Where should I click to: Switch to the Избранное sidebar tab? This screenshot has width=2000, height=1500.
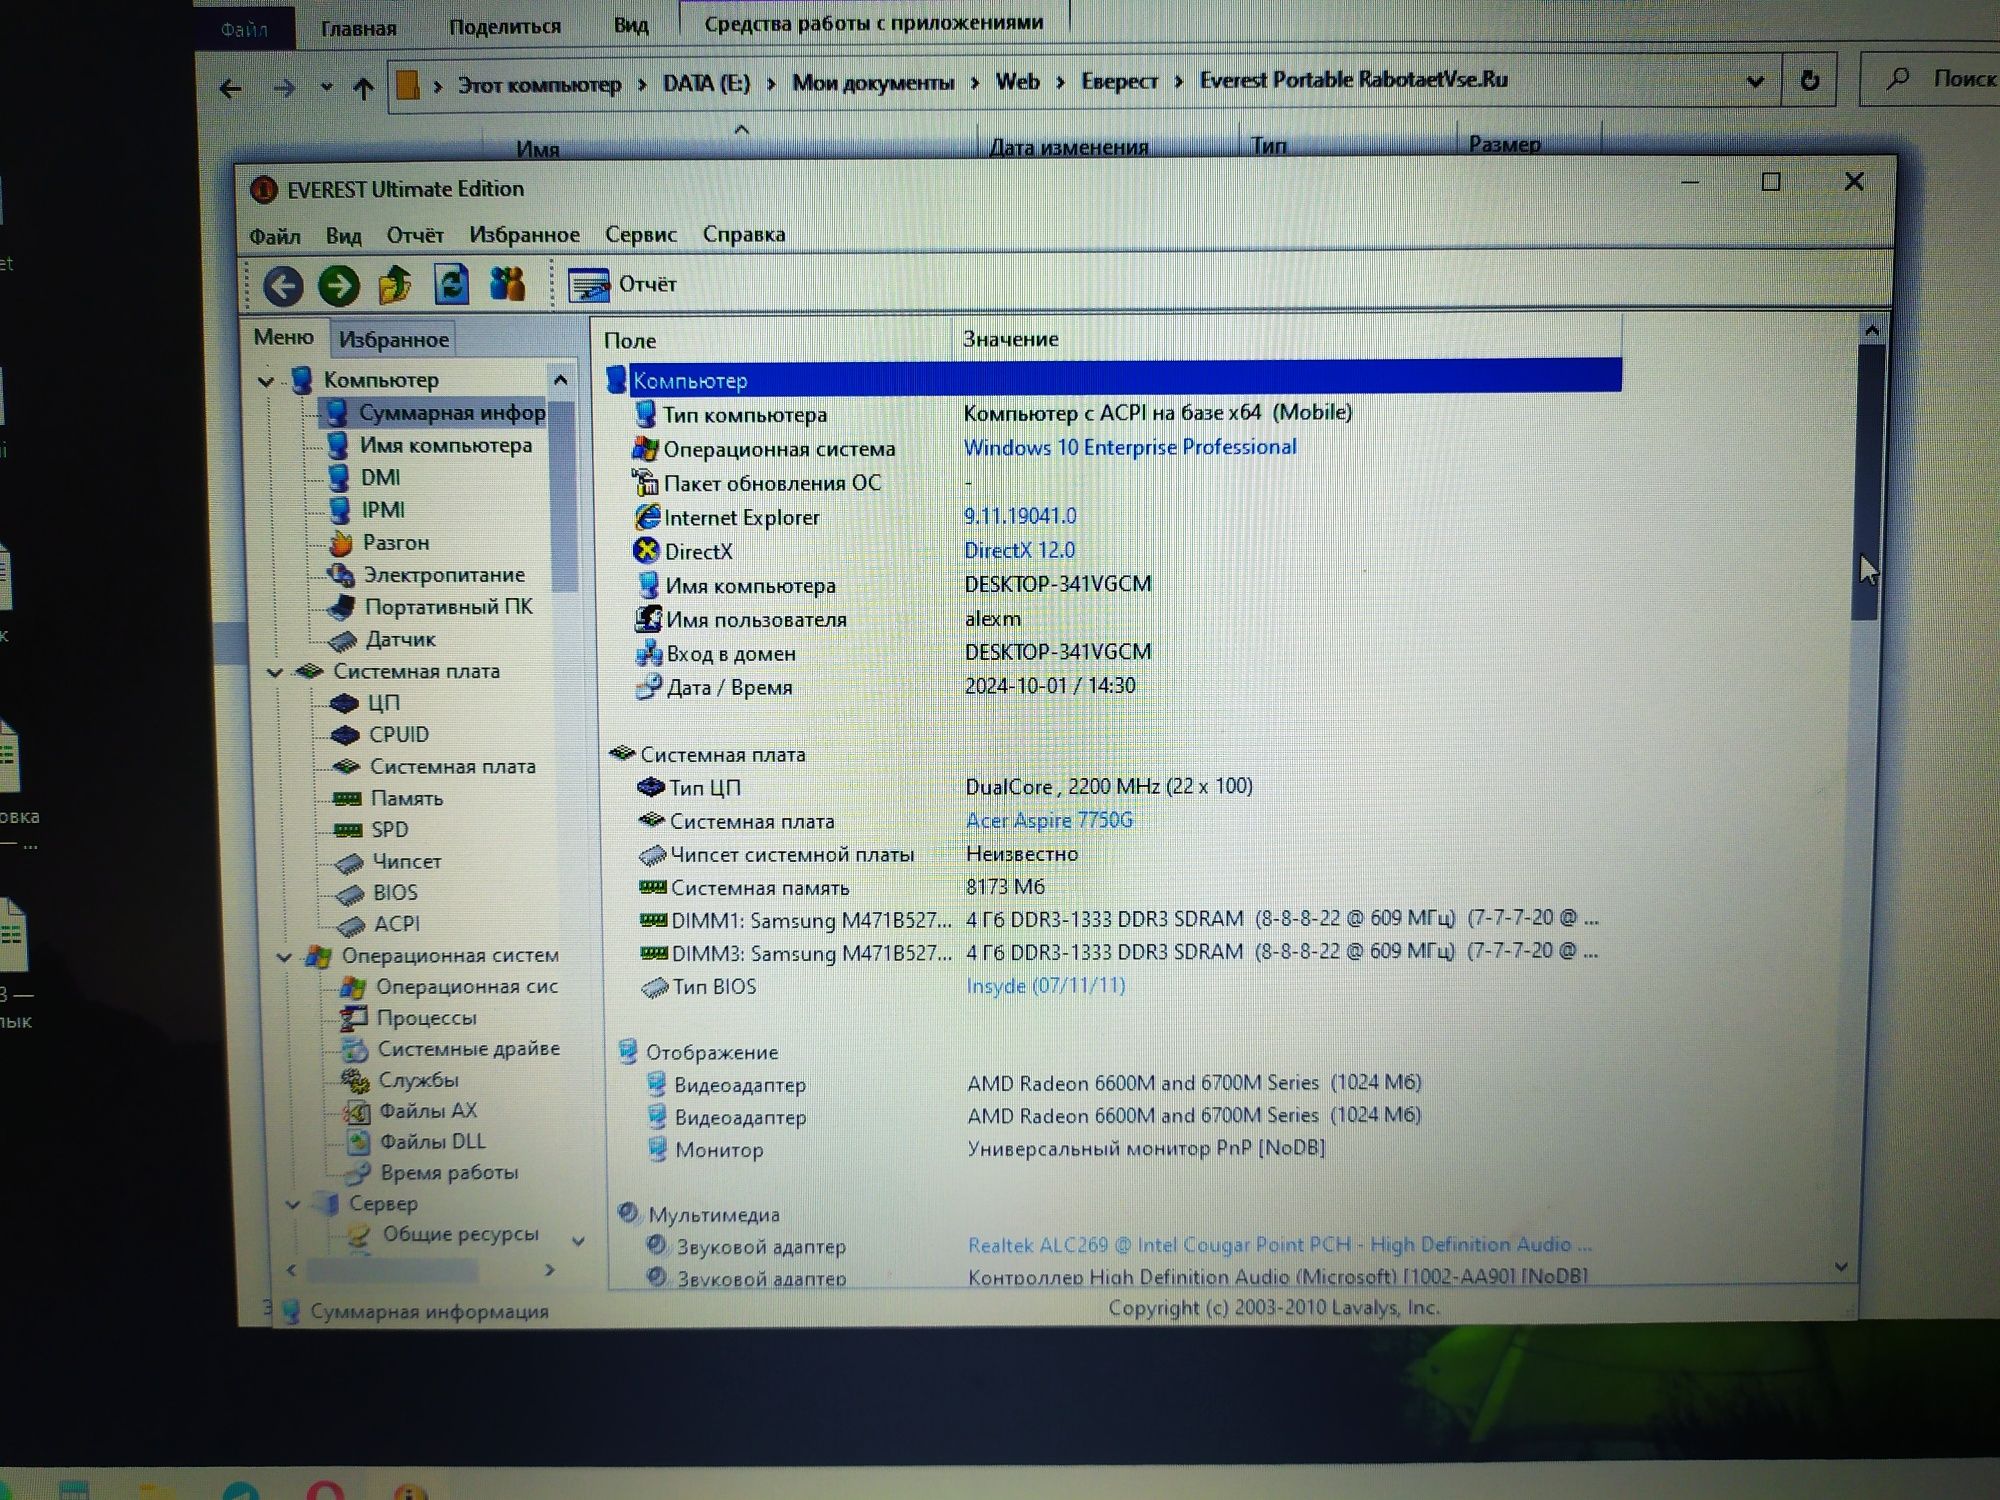[x=393, y=340]
